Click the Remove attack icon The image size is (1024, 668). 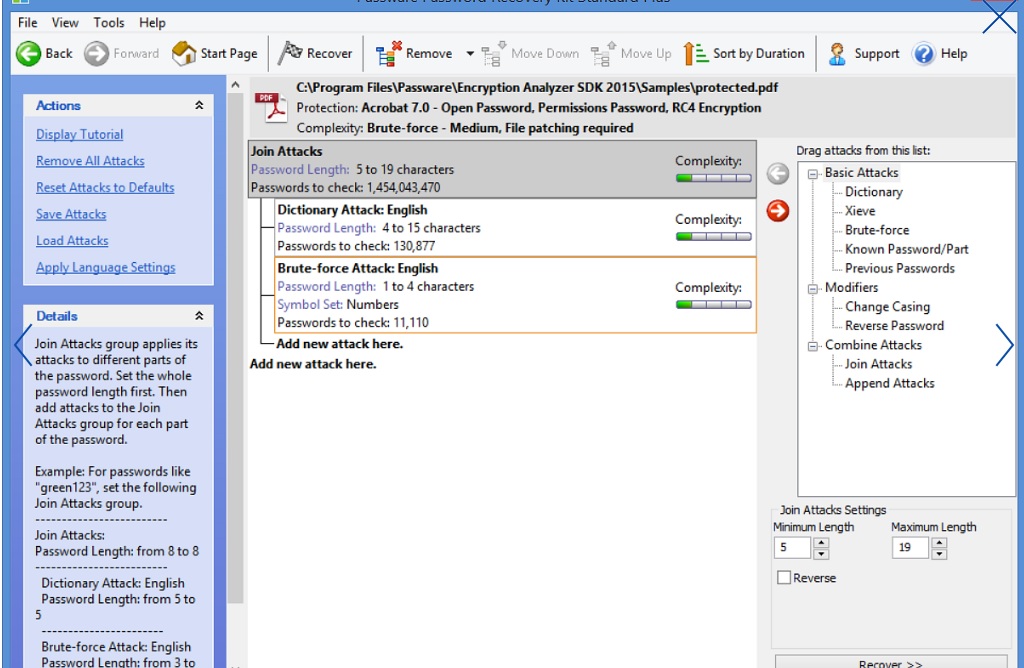coord(389,54)
